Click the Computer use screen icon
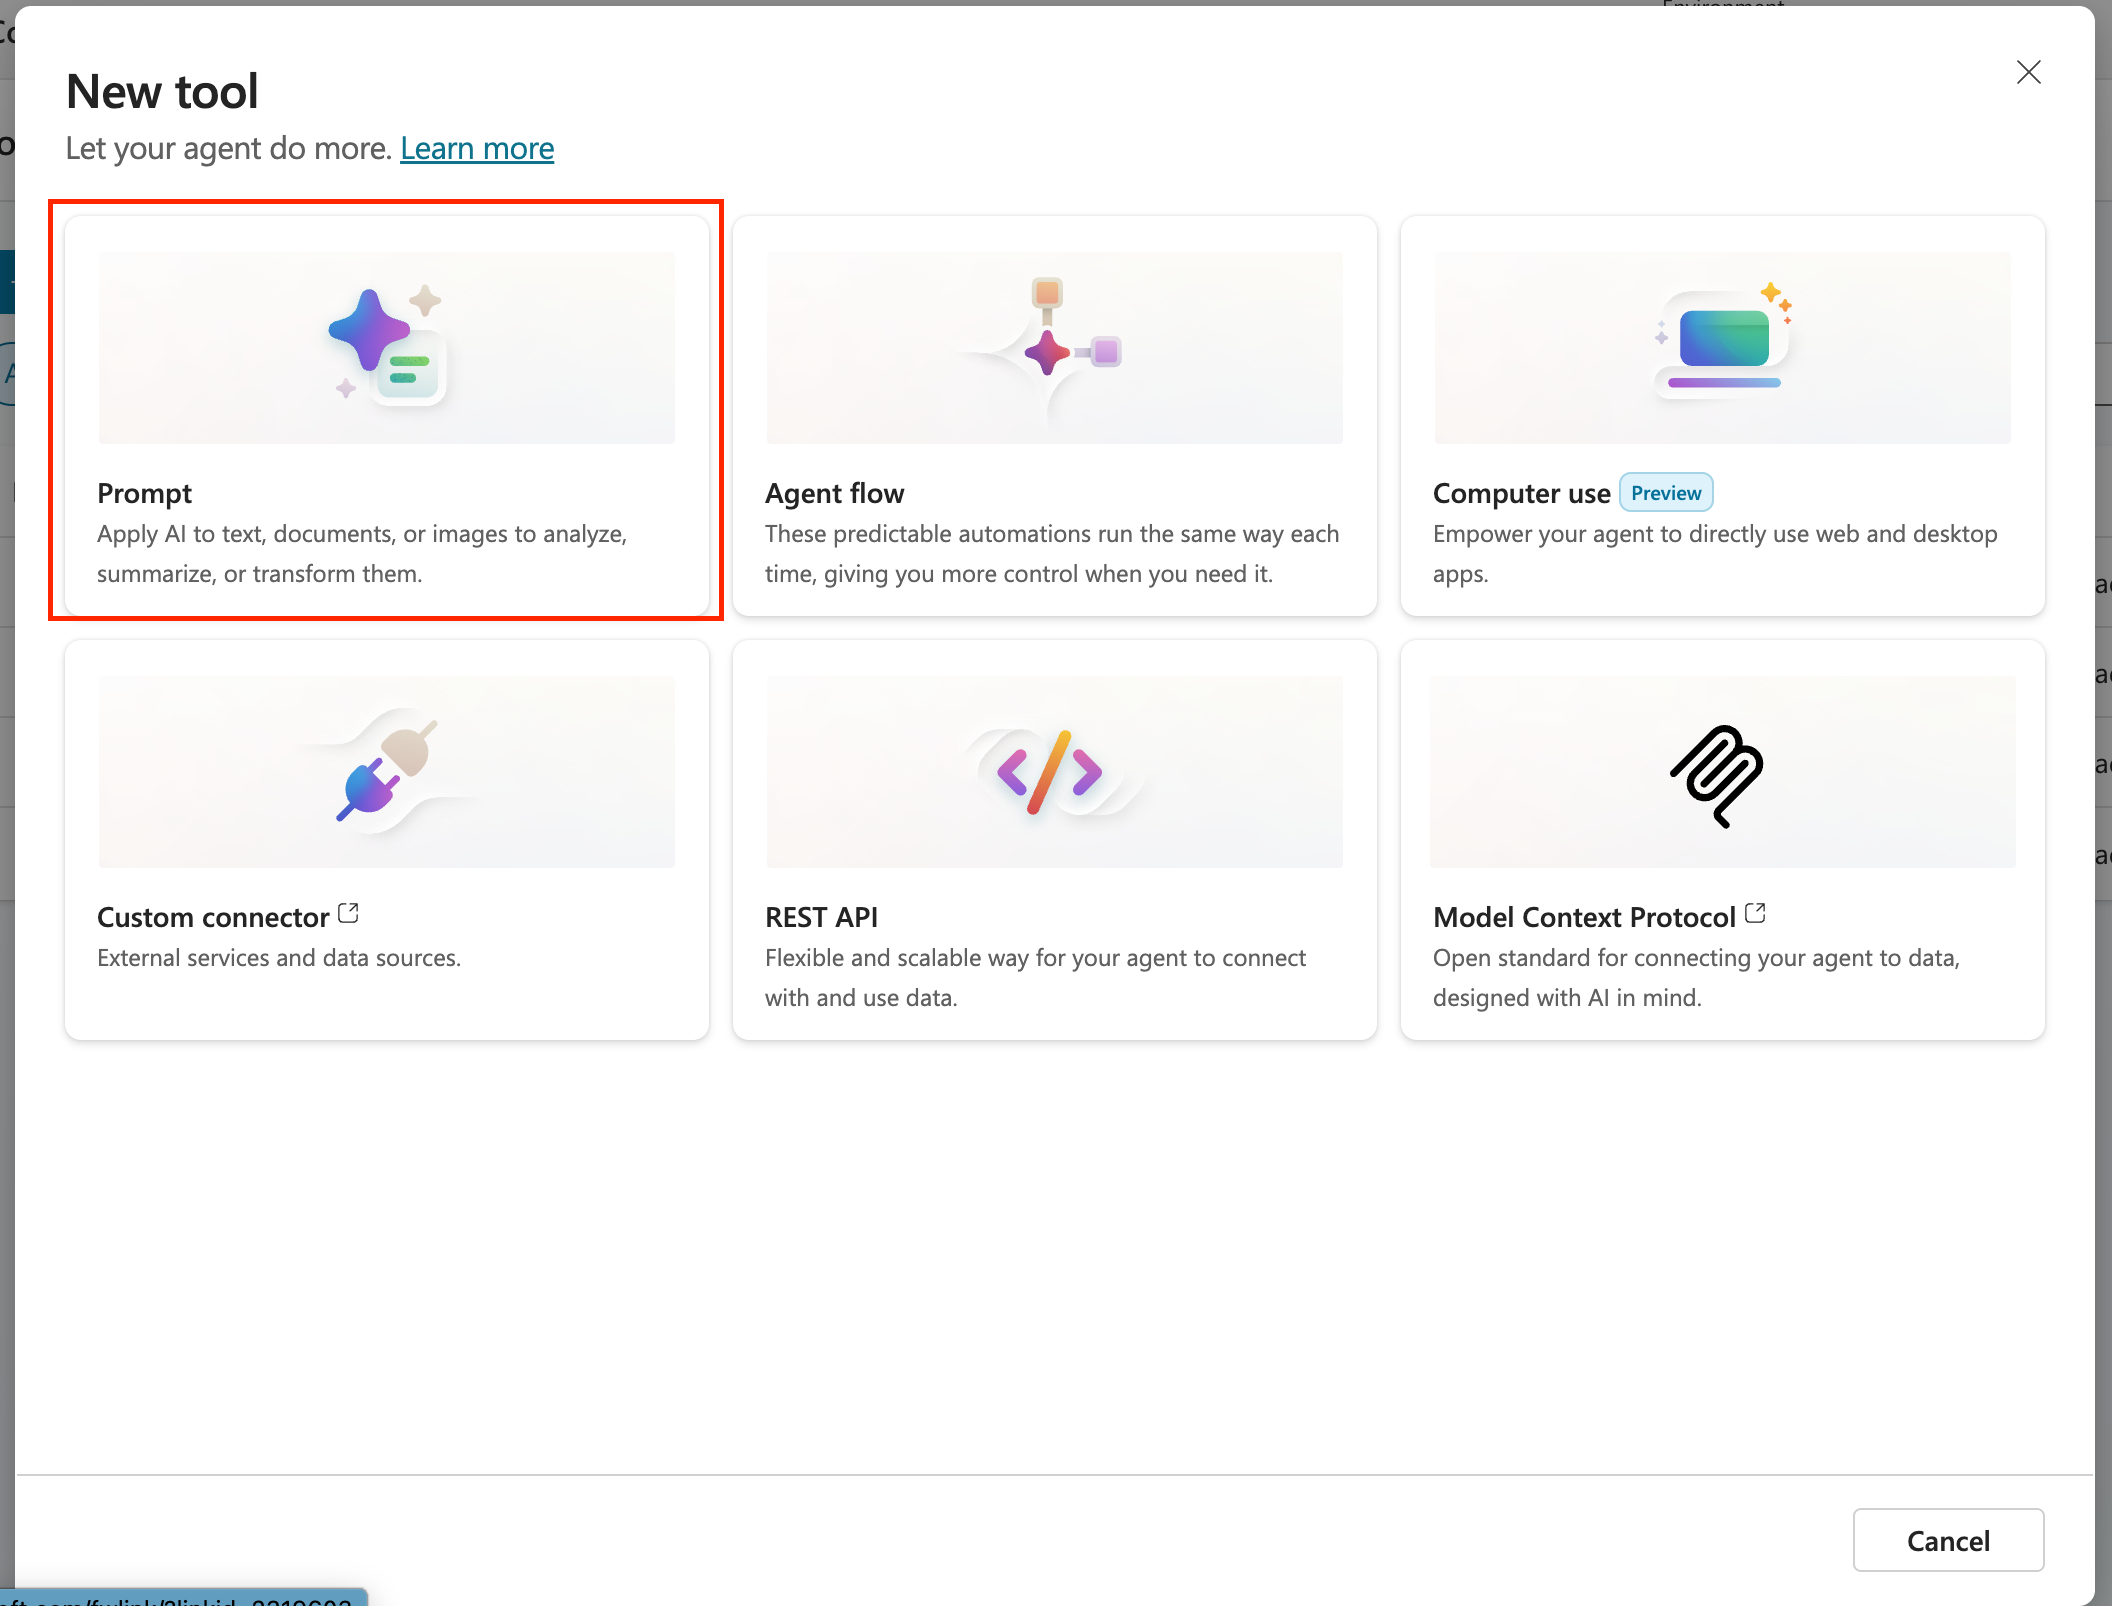Screen dimensions: 2112x1606 (x=1723, y=340)
